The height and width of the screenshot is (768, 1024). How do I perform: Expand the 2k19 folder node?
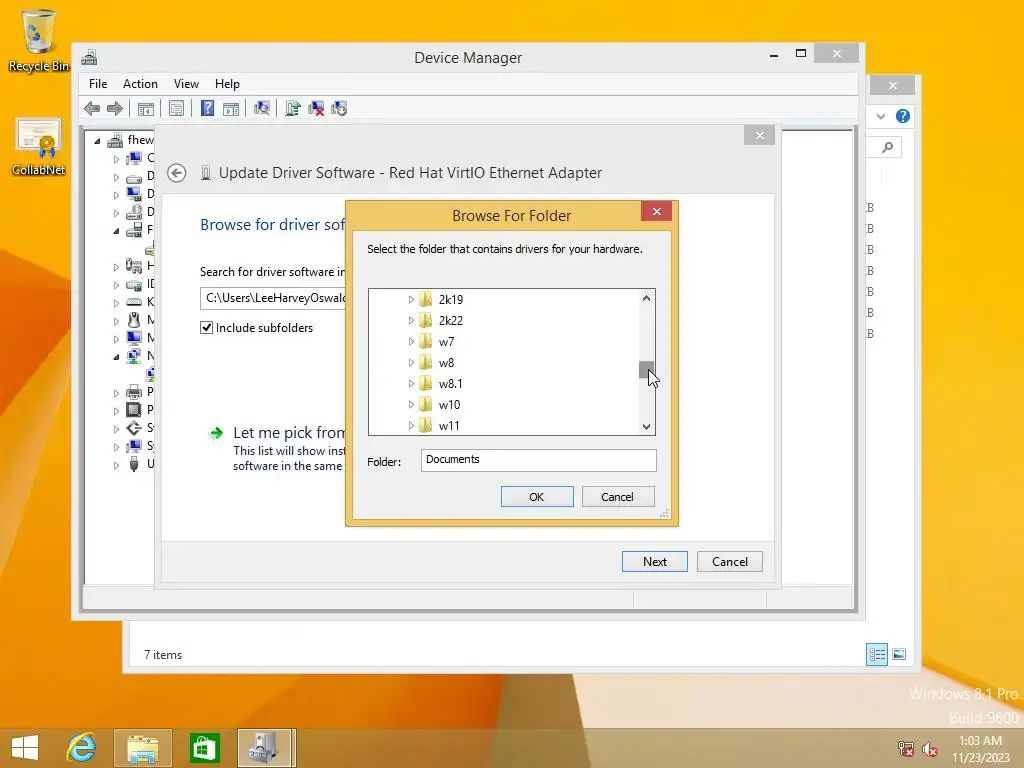coord(411,299)
